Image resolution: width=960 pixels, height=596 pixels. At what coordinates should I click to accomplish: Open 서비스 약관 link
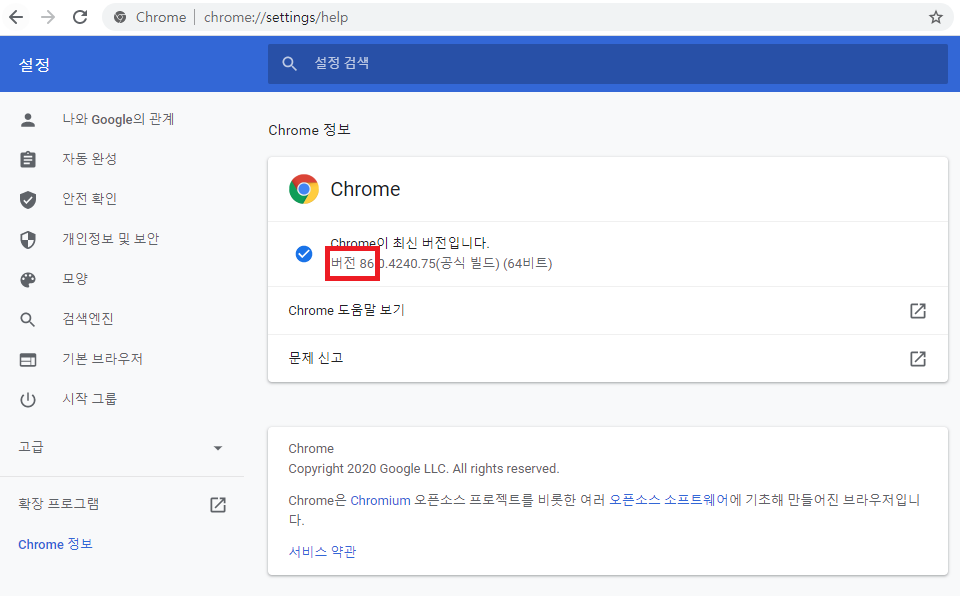point(322,551)
